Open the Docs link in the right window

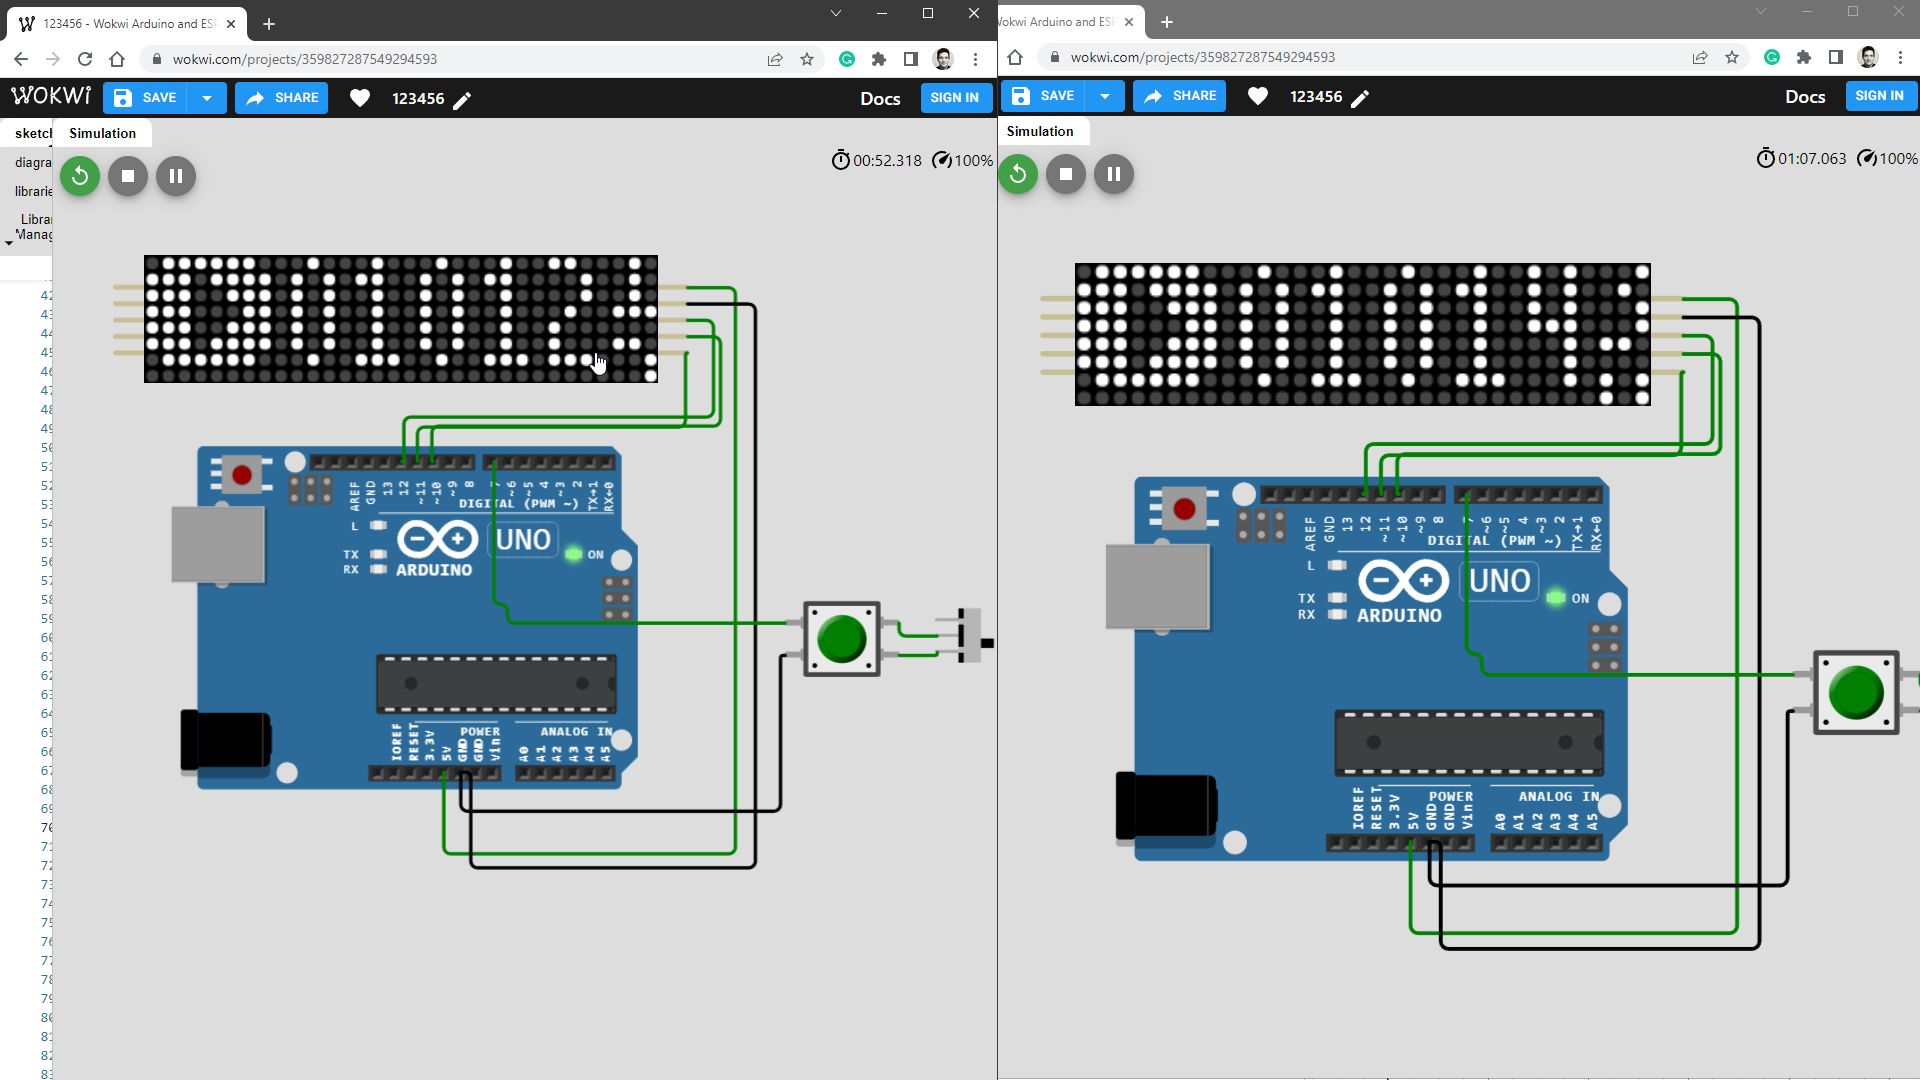(1804, 96)
